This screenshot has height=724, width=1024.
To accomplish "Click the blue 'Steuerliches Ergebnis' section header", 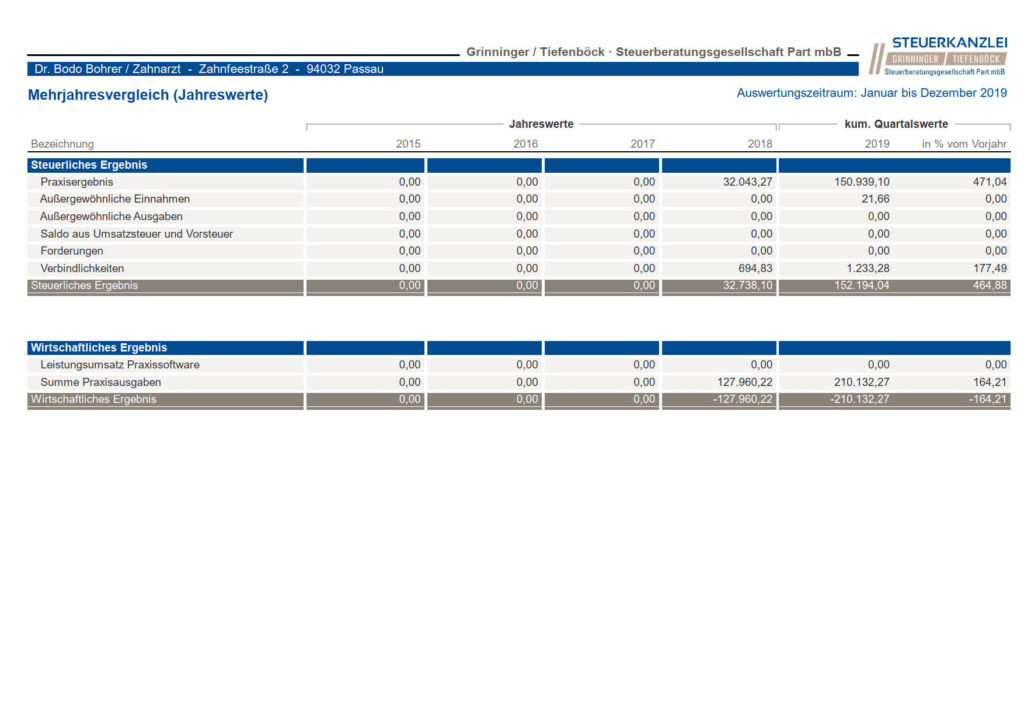I will 89,165.
